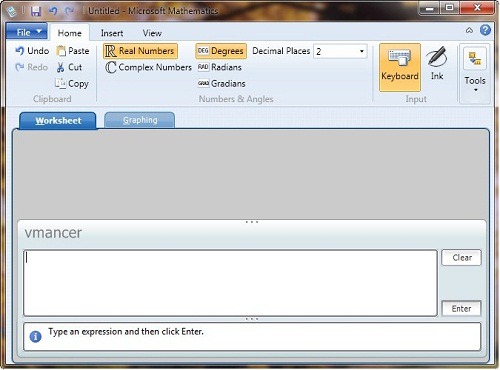Click Undo in the Clipboard group
The width and height of the screenshot is (500, 370).
[32, 51]
